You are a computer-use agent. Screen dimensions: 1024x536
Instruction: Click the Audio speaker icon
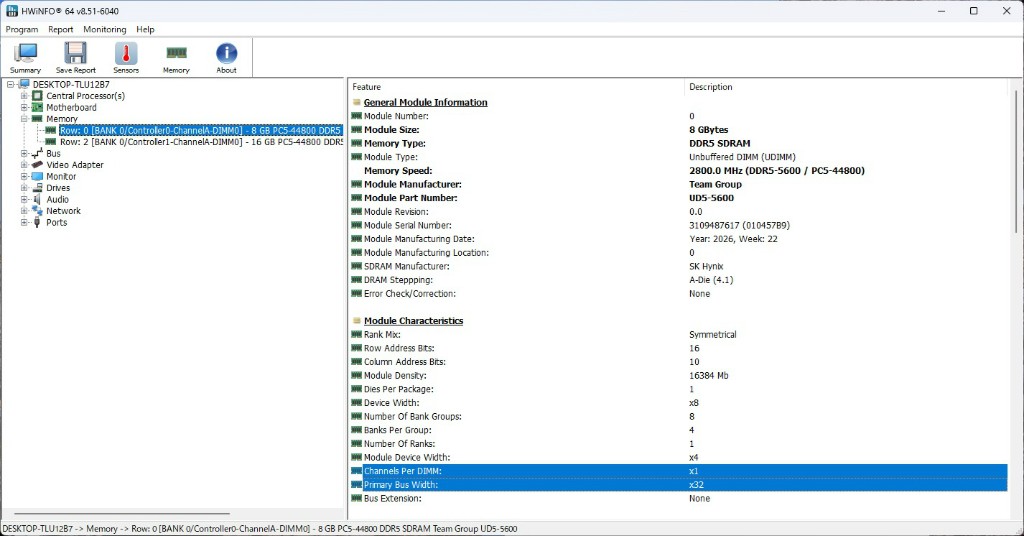point(37,199)
